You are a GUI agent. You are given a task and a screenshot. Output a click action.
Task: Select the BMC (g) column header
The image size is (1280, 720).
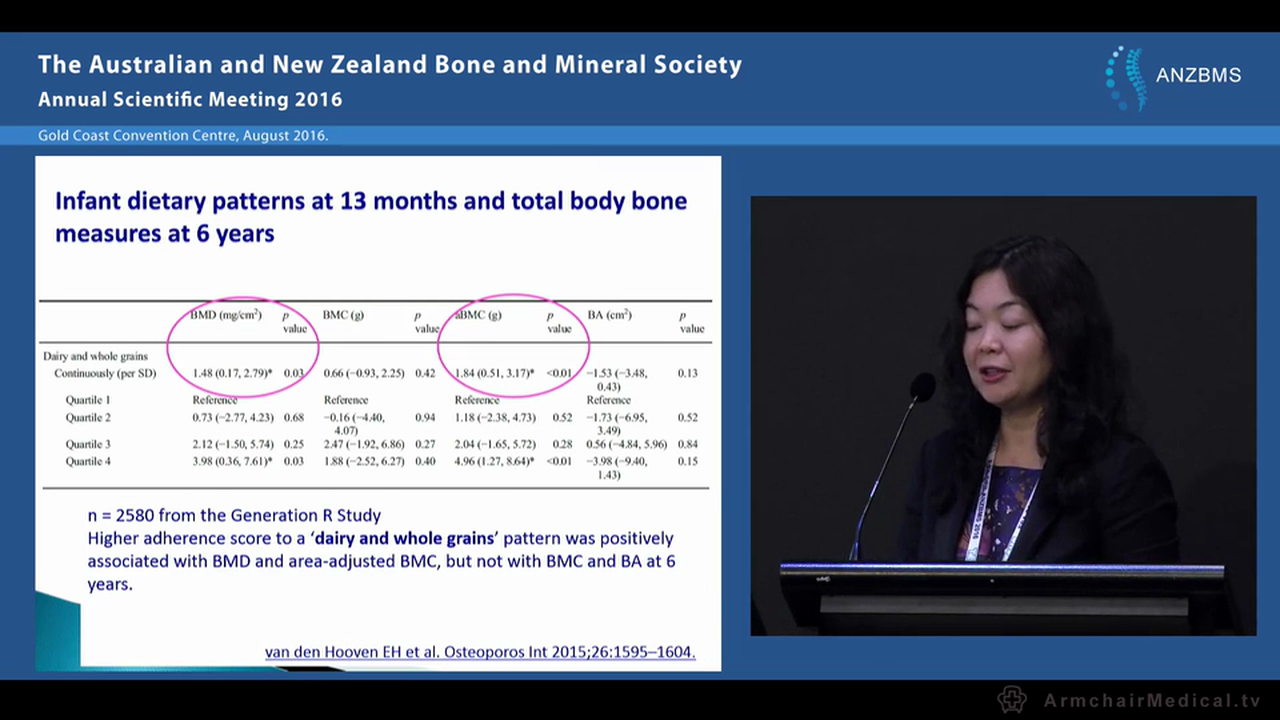(x=343, y=315)
